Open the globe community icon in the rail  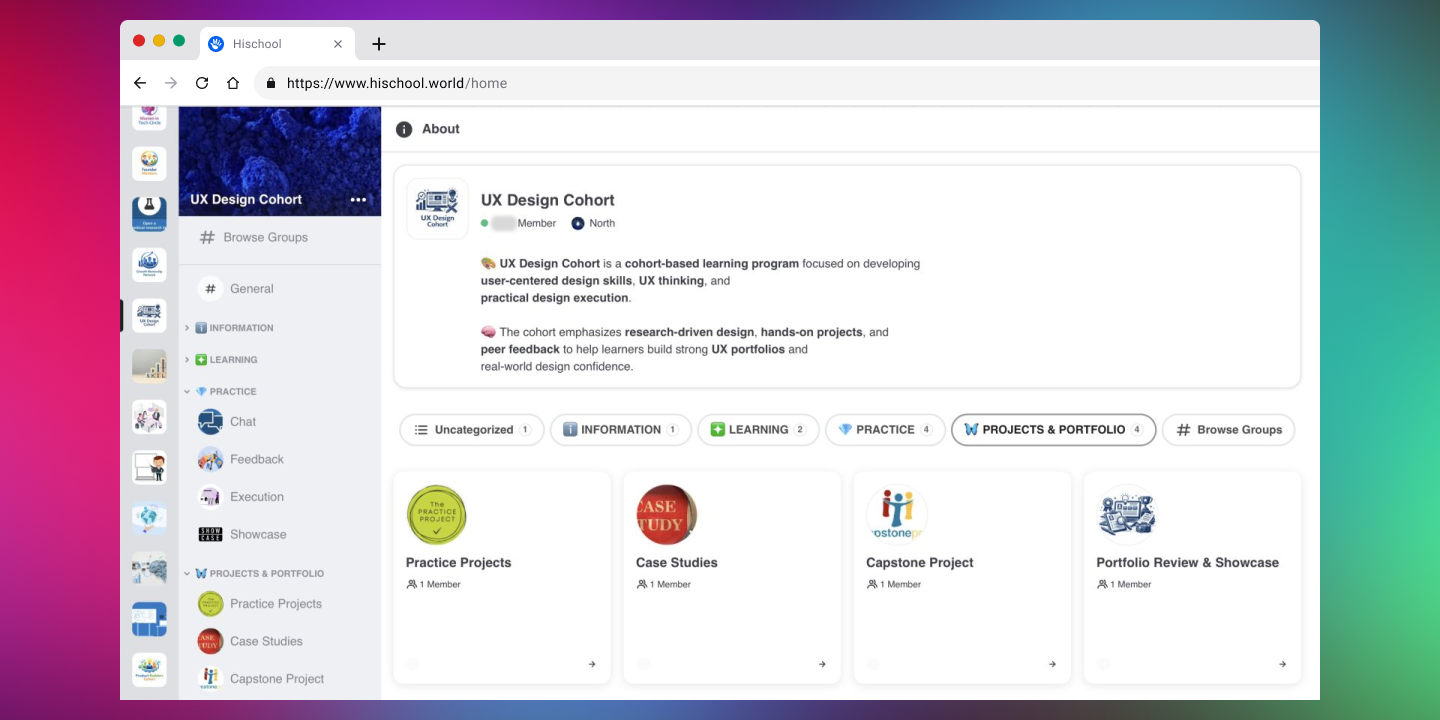pyautogui.click(x=149, y=518)
